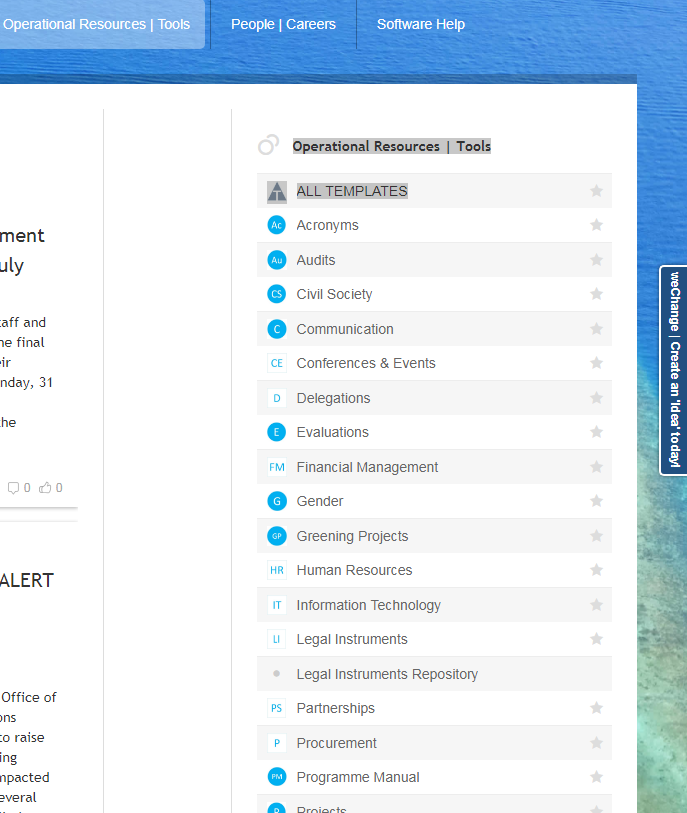The image size is (687, 813).
Task: Open the Software Help nav tab
Action: 420,24
